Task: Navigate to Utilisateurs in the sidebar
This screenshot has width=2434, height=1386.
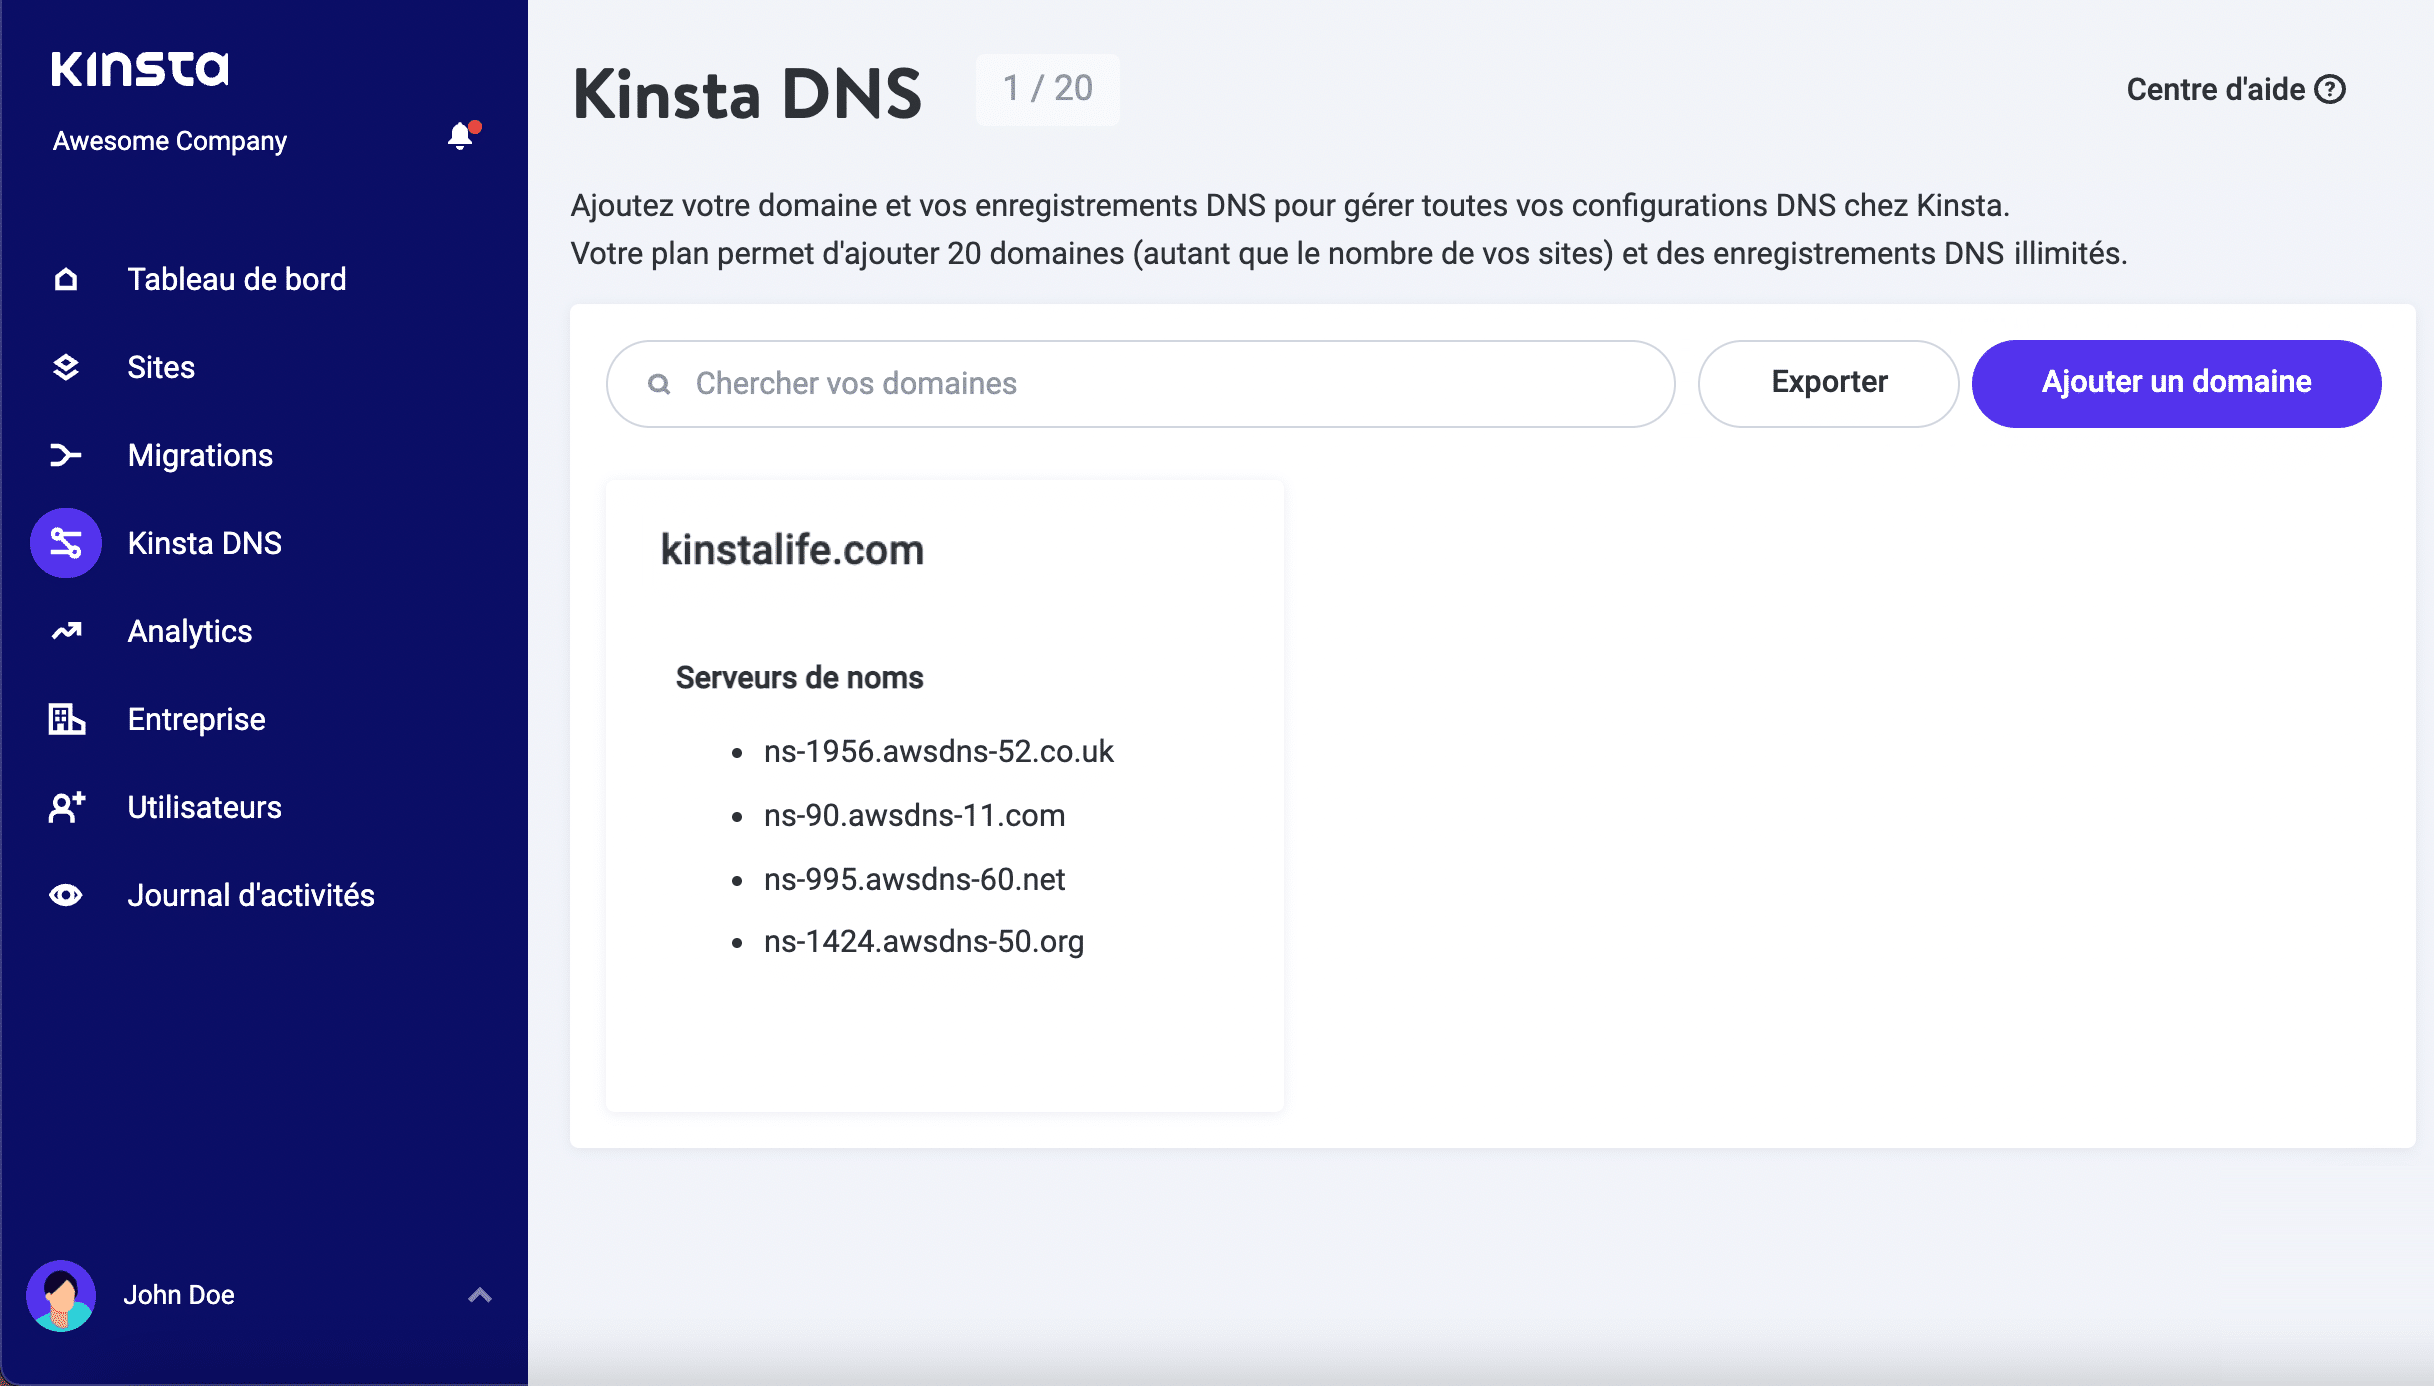Action: (x=204, y=807)
